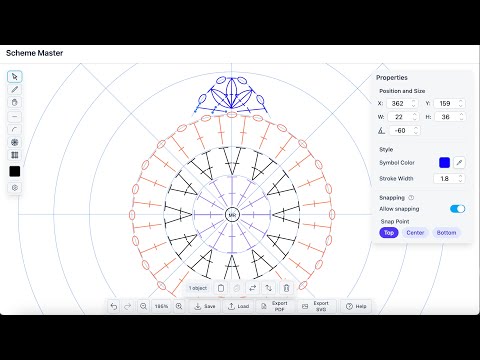Select the arrow pointer tool

[x=15, y=77]
